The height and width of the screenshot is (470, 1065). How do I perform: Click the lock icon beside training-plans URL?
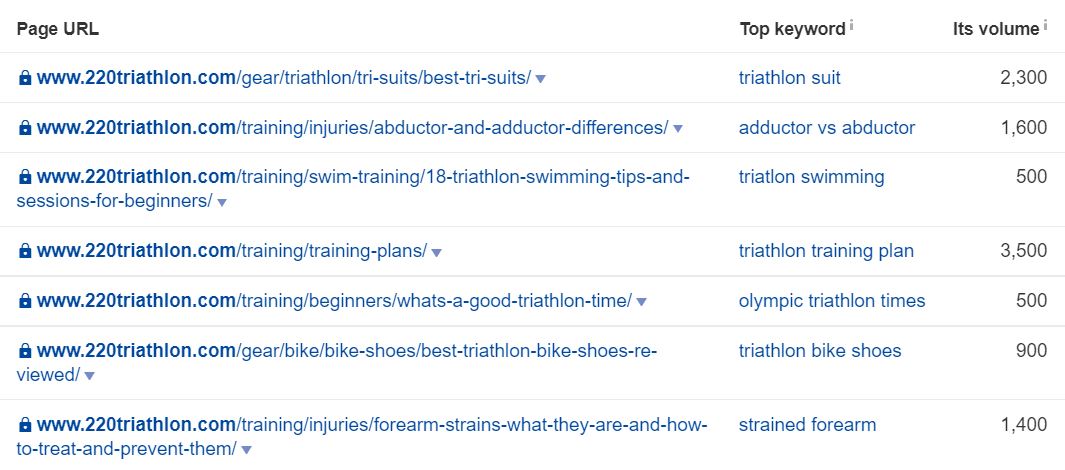click(x=25, y=251)
